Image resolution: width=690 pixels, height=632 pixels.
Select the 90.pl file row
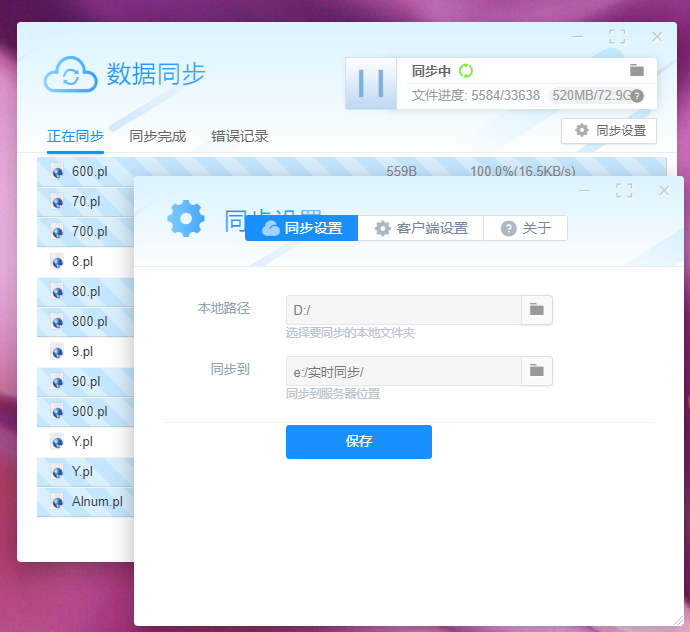pos(85,382)
